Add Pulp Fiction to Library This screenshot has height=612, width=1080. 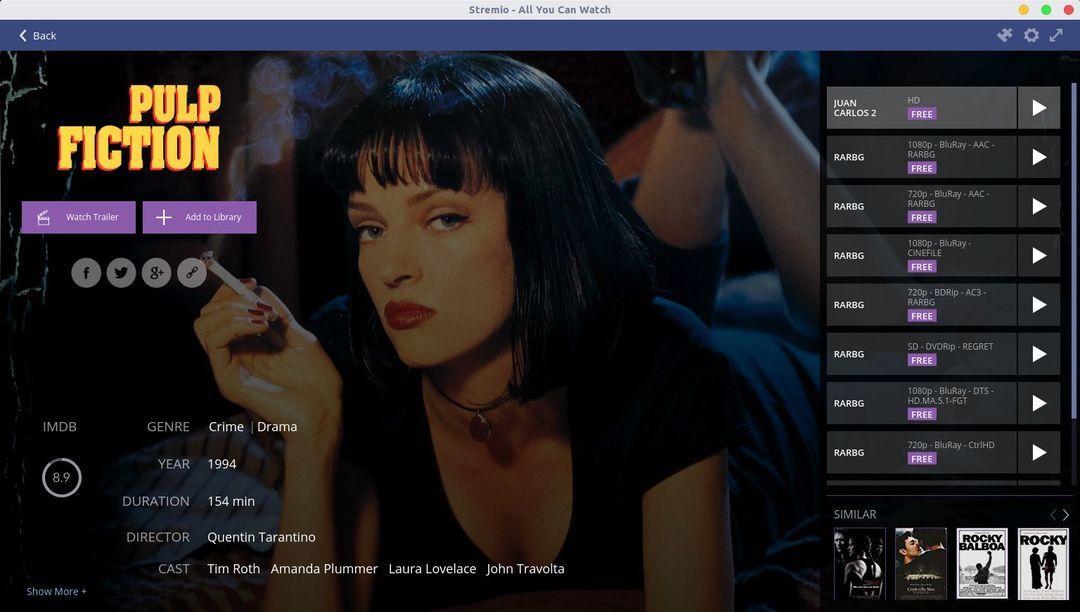pyautogui.click(x=199, y=217)
